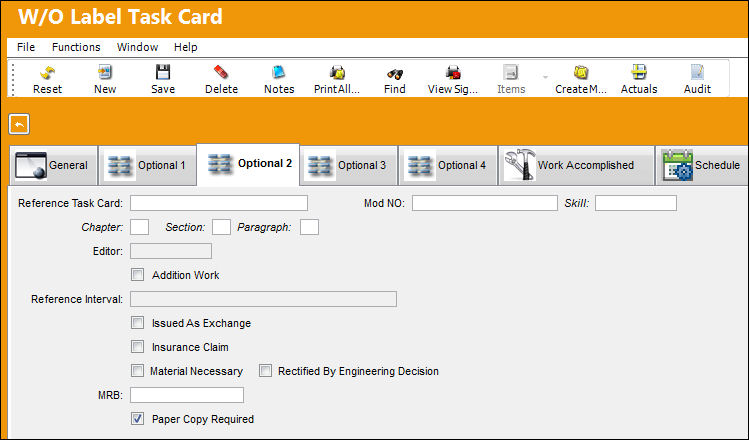Click the Chapter label link
The image size is (749, 440).
(102, 227)
